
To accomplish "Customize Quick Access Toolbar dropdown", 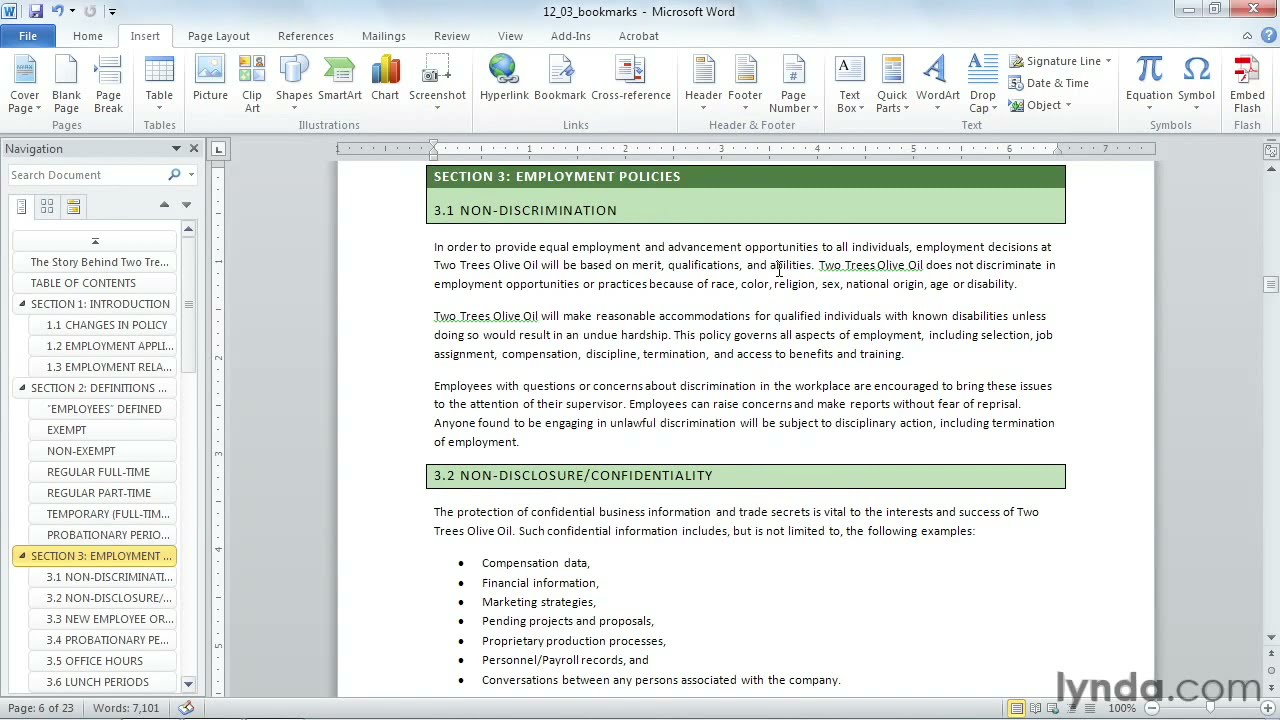I will tap(112, 12).
